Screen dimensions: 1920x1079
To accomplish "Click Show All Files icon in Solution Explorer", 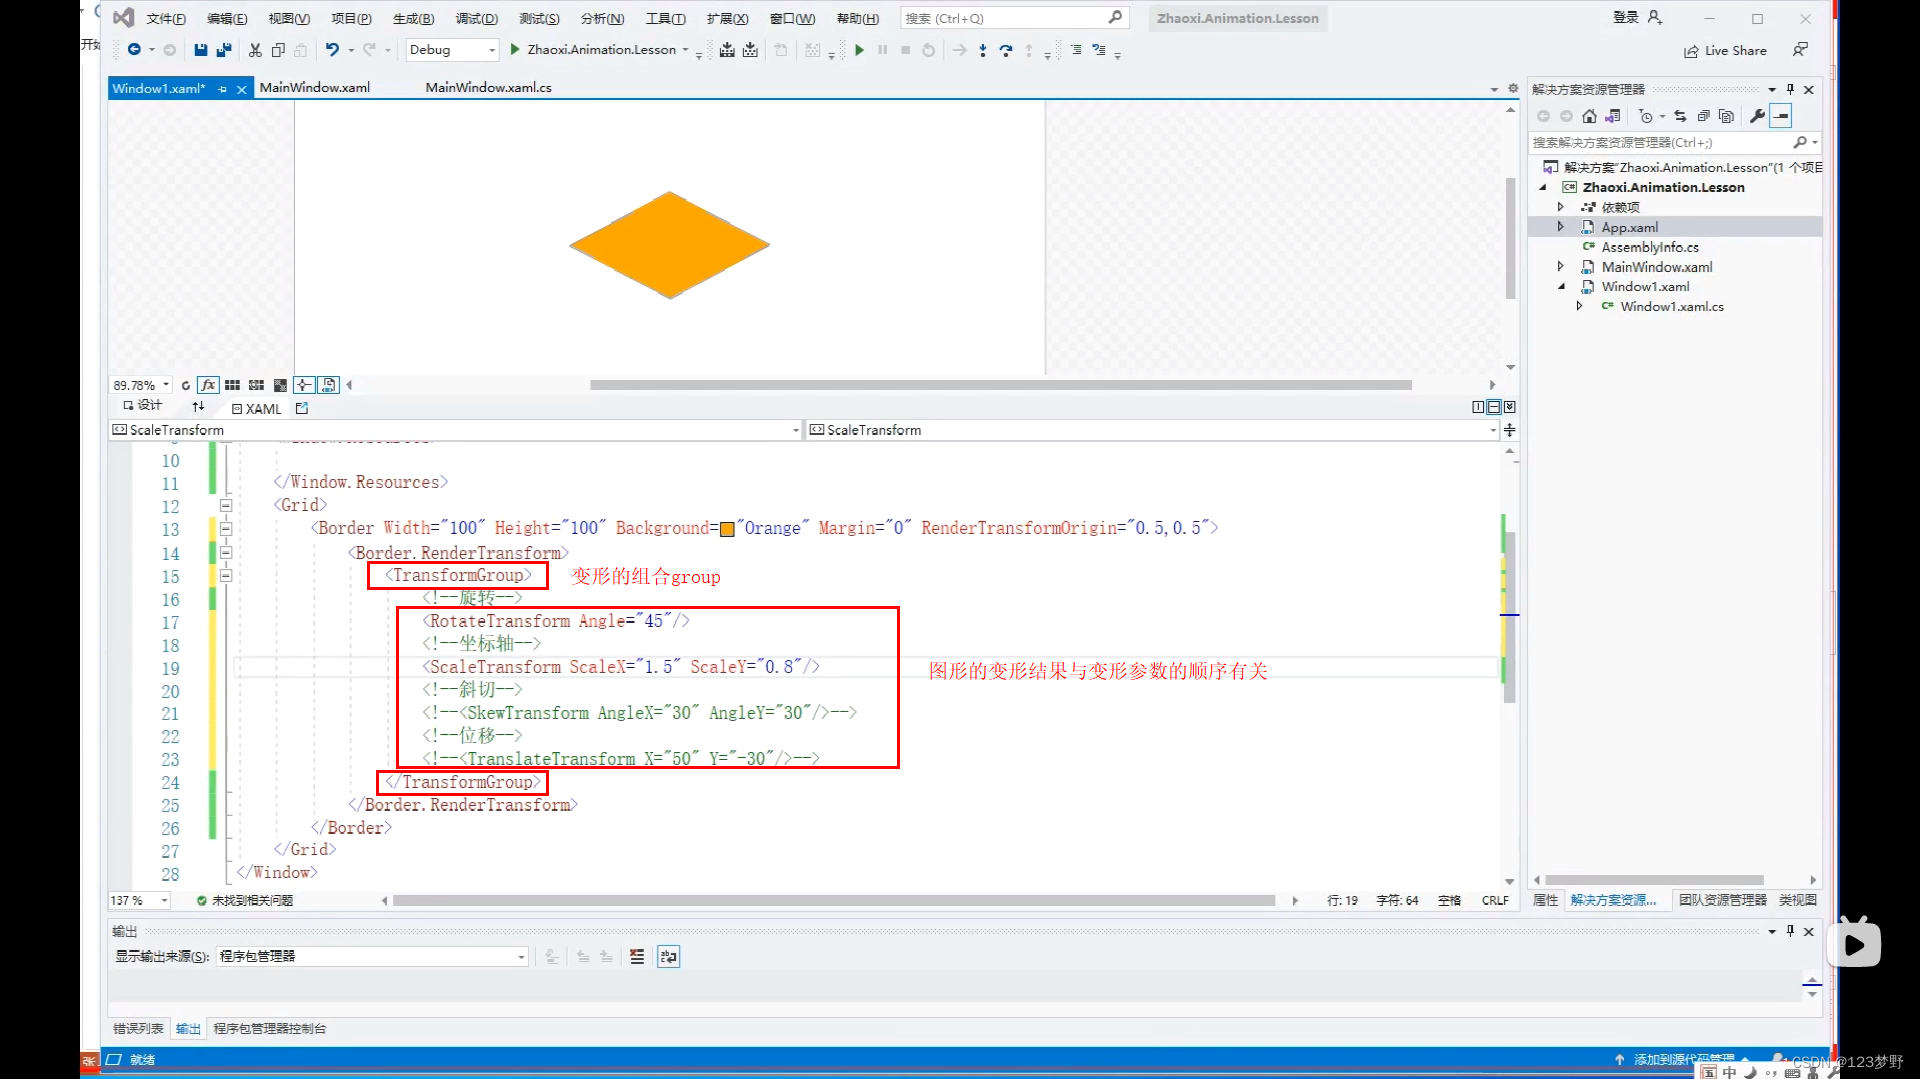I will pos(1726,116).
